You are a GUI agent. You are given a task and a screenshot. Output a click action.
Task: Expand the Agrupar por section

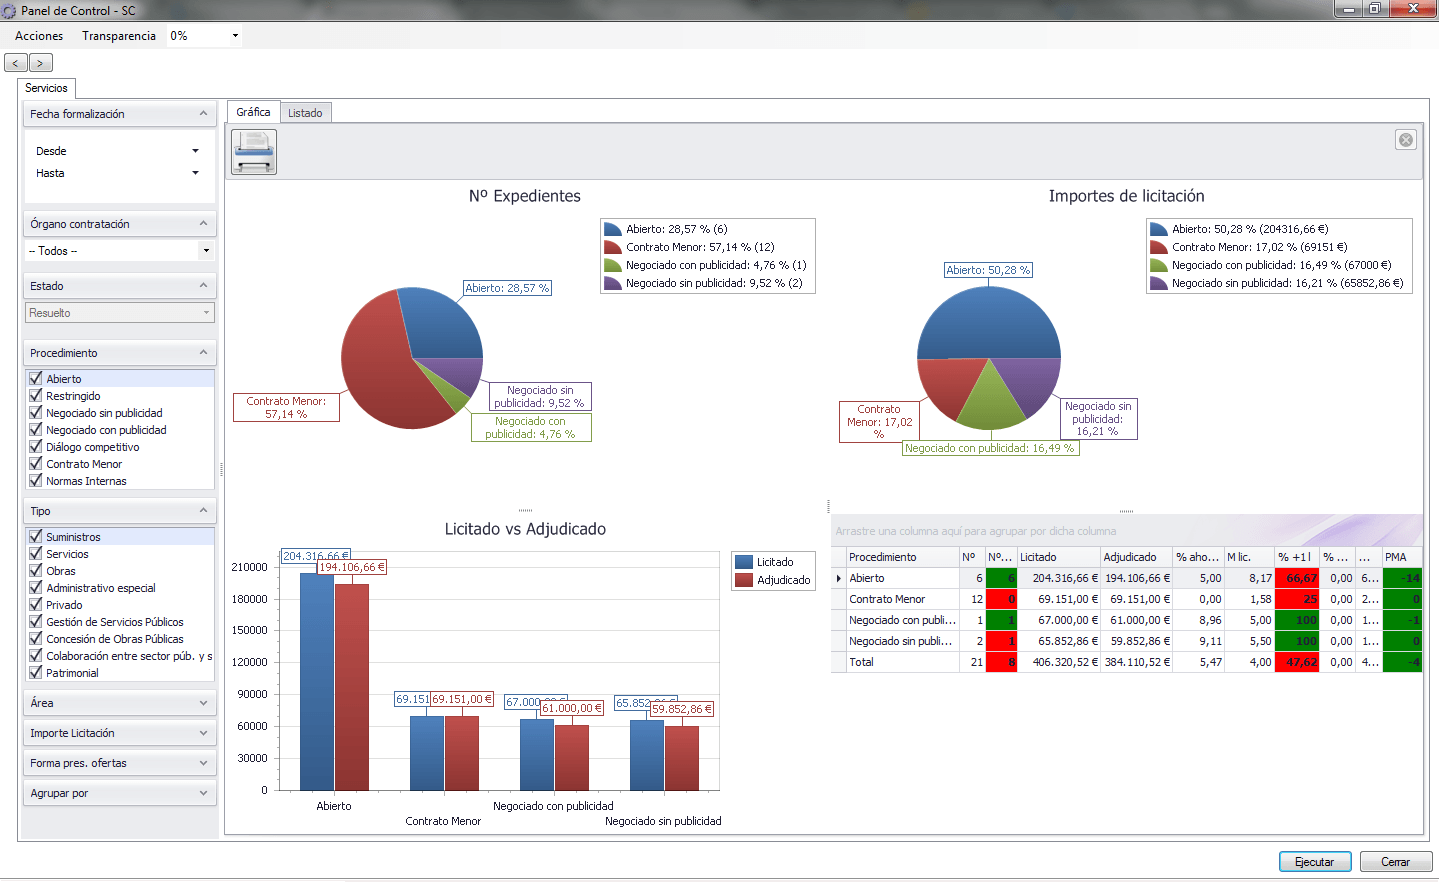tap(204, 793)
